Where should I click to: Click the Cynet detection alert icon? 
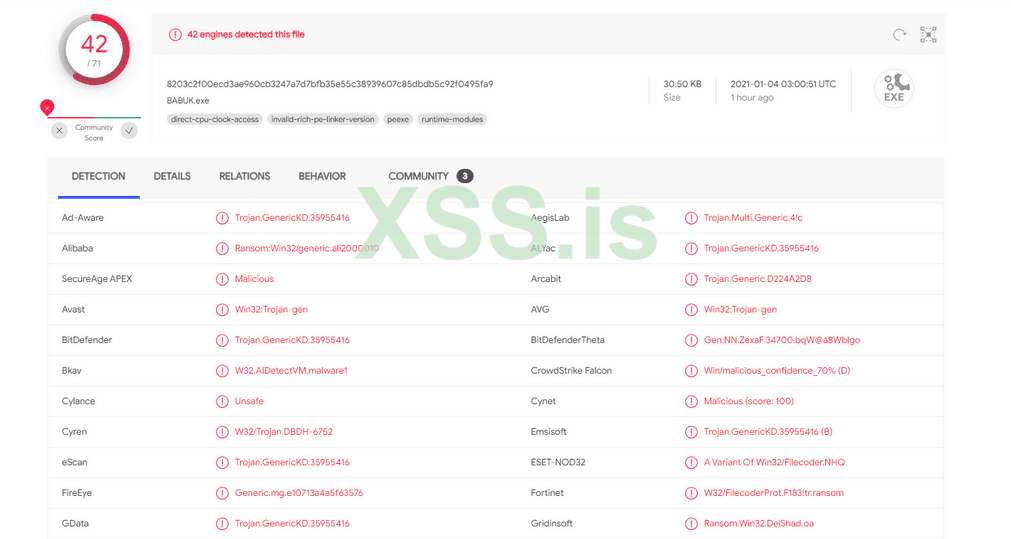(x=691, y=401)
